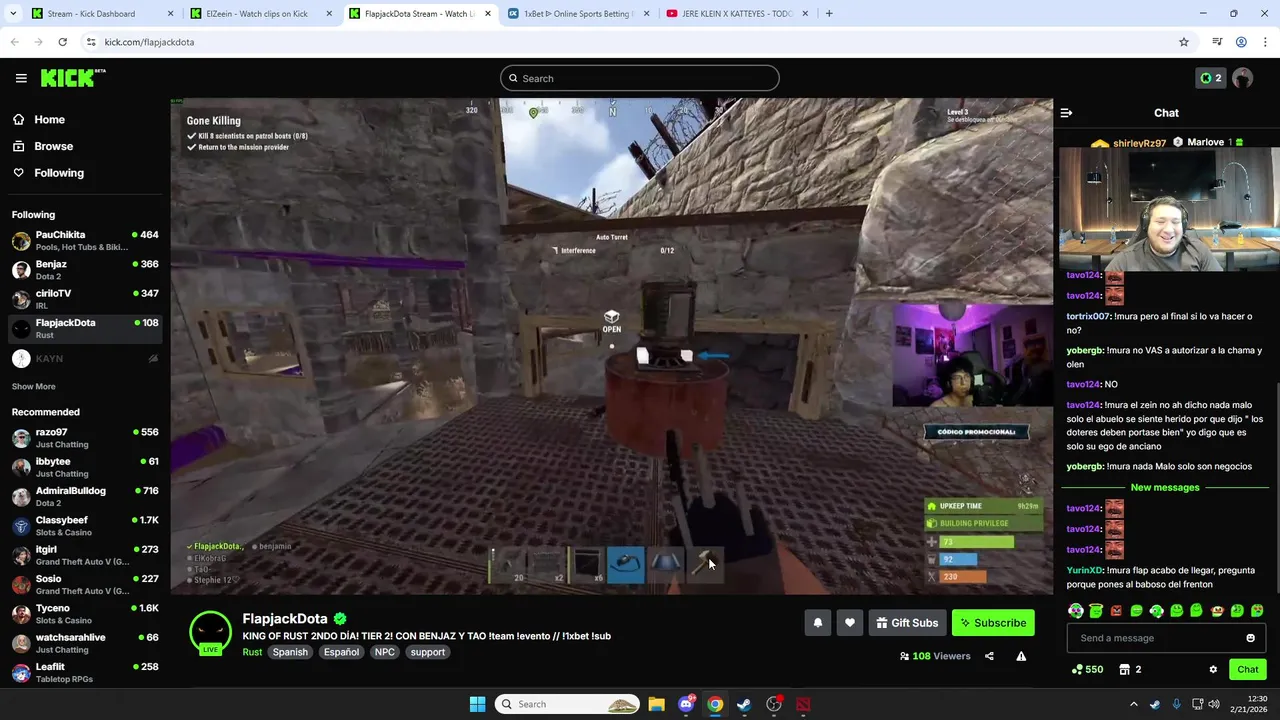
Task: Click the NPC tag
Action: 385,652
